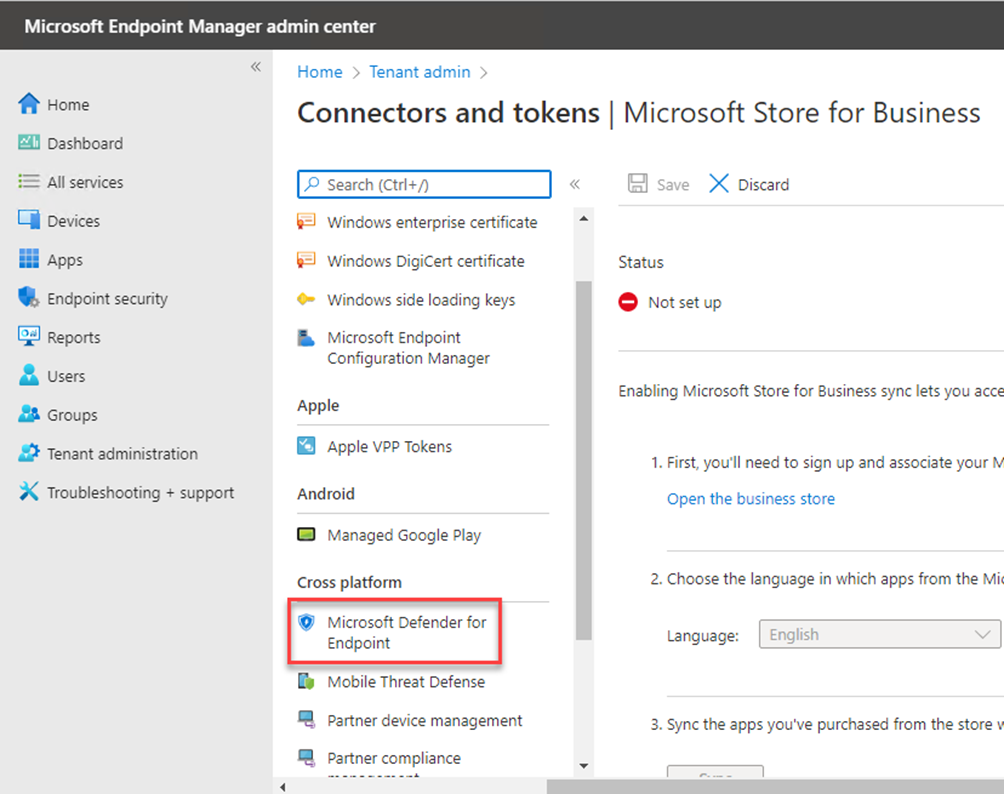
Task: Click the Save floppy disk icon
Action: coord(638,184)
